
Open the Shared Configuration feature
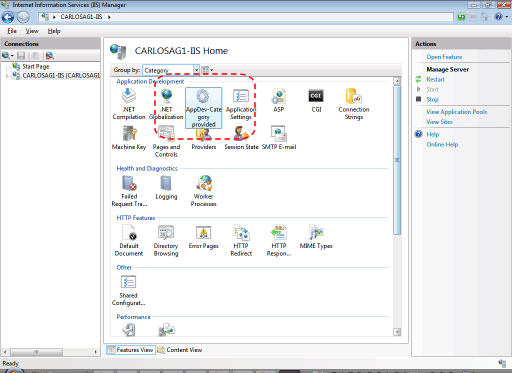coord(128,290)
